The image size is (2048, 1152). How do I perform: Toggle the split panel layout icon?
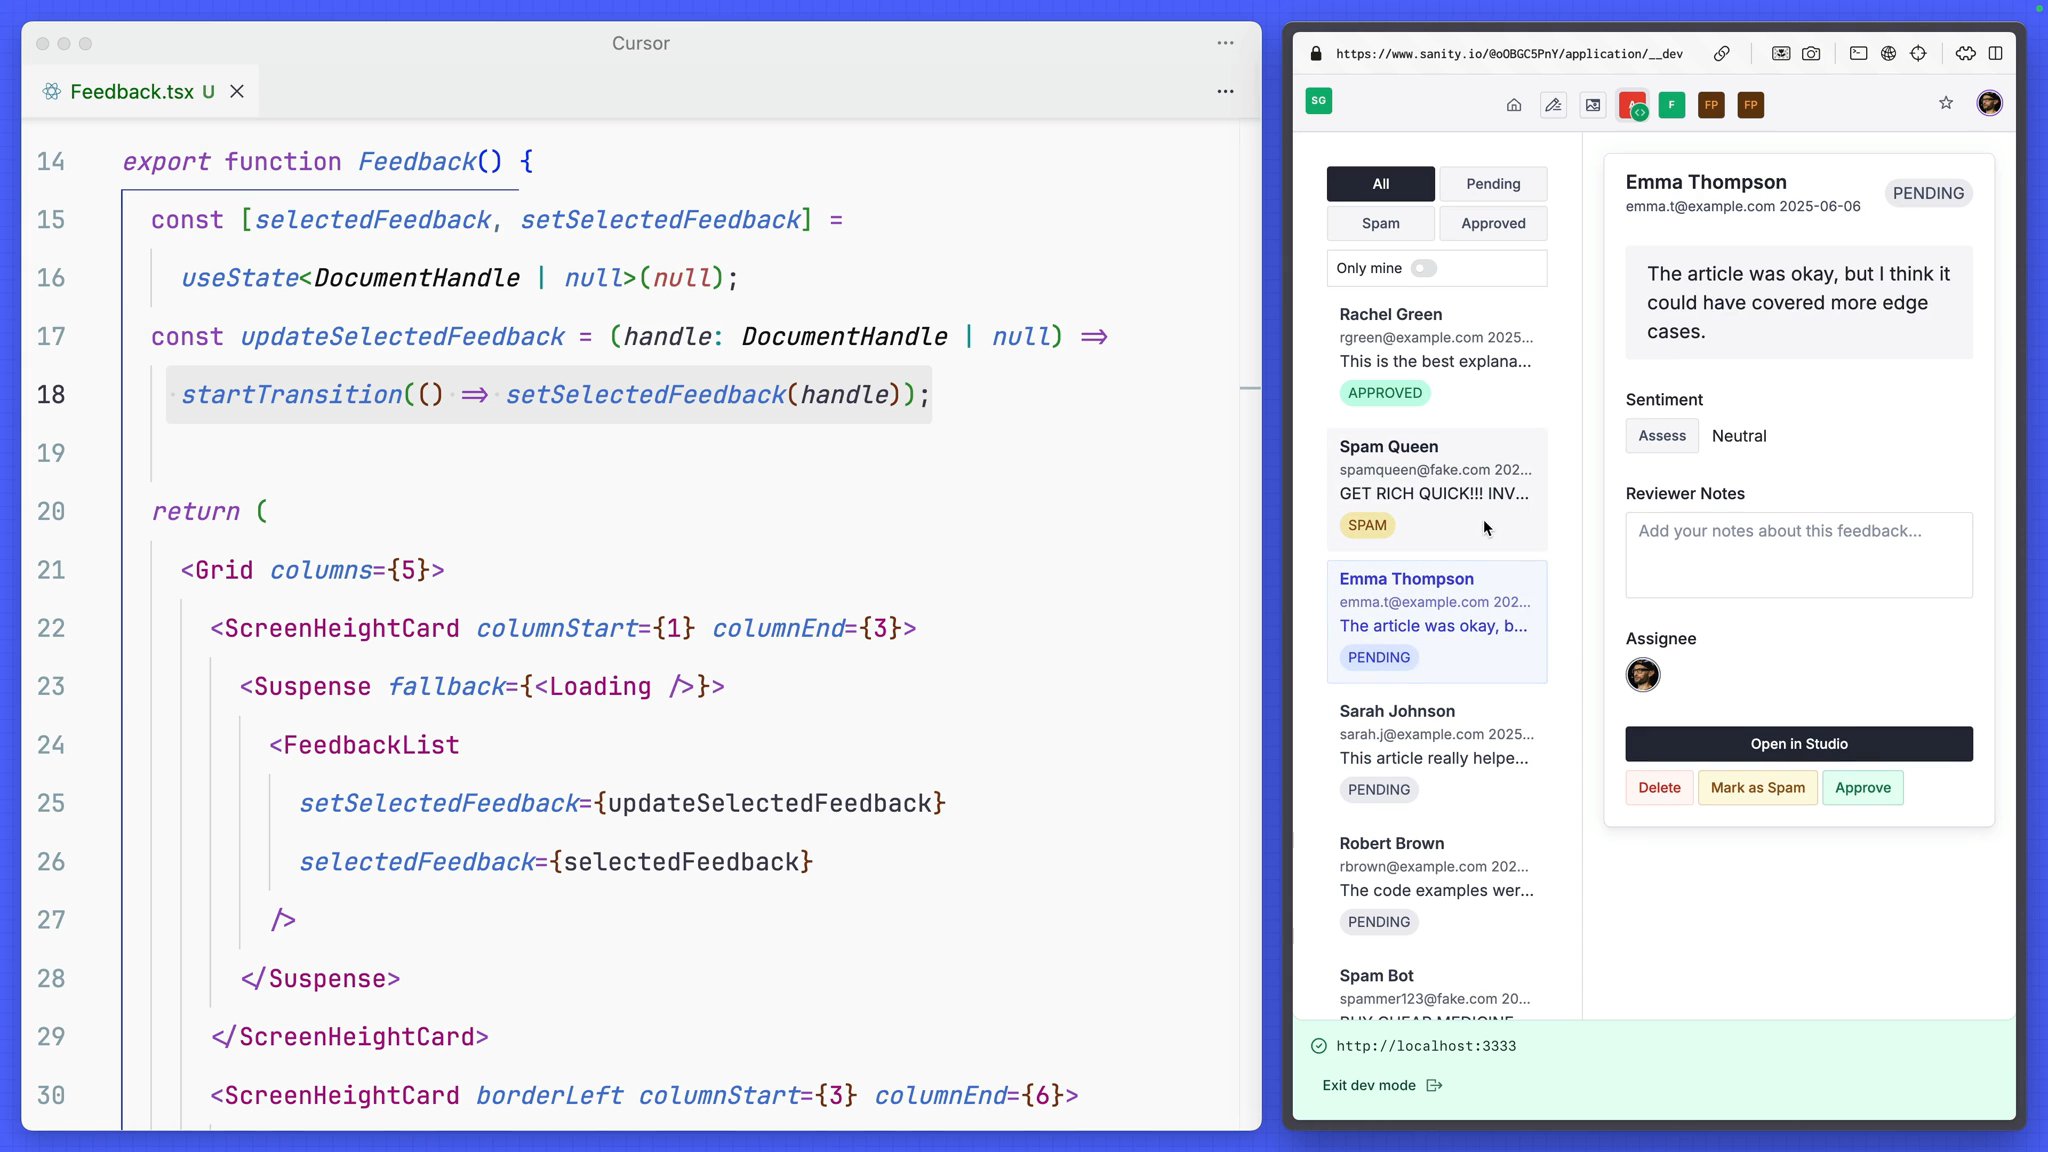click(1995, 54)
